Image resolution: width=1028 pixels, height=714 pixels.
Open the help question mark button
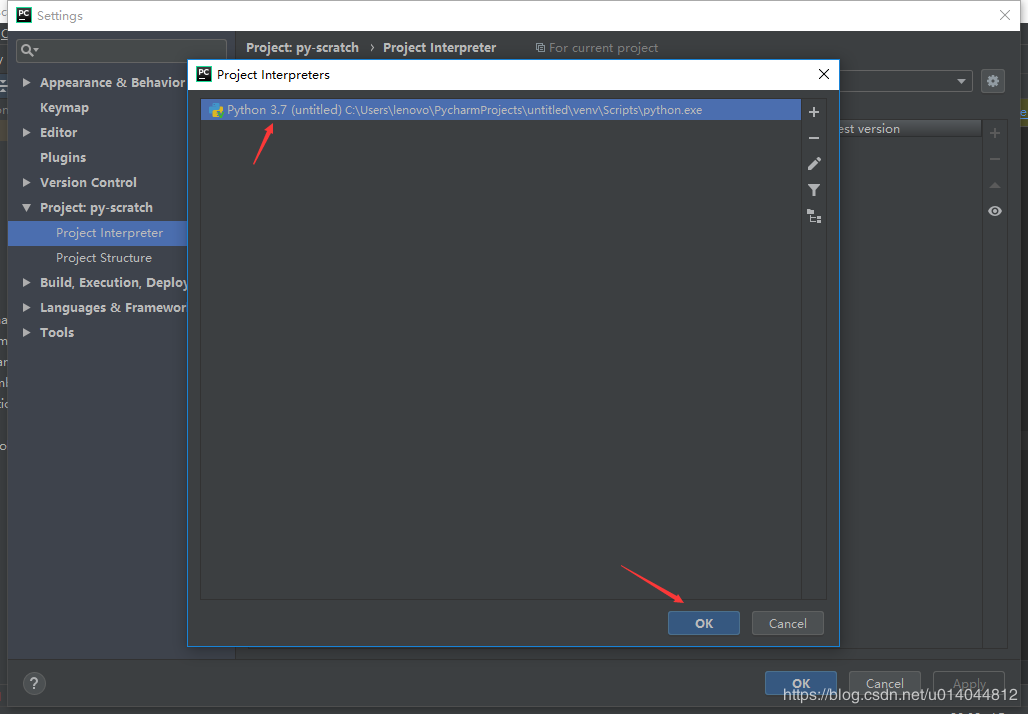[x=35, y=683]
